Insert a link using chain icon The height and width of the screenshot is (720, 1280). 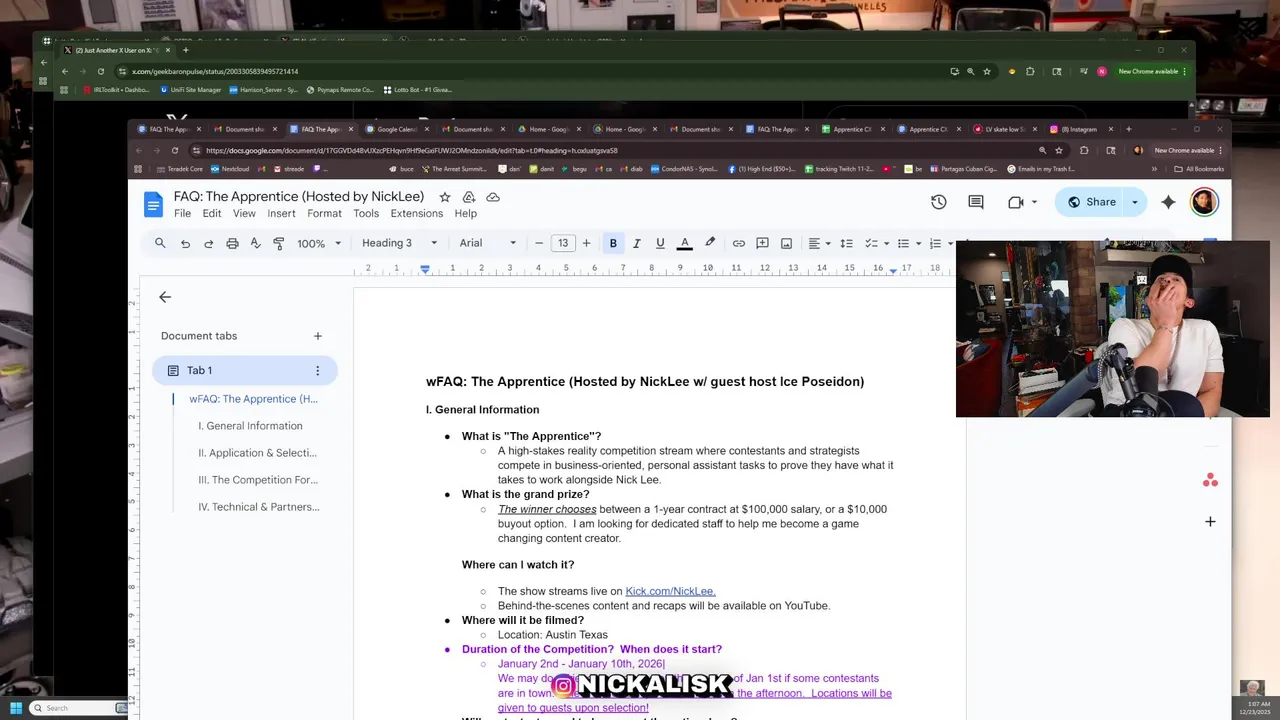click(x=738, y=243)
